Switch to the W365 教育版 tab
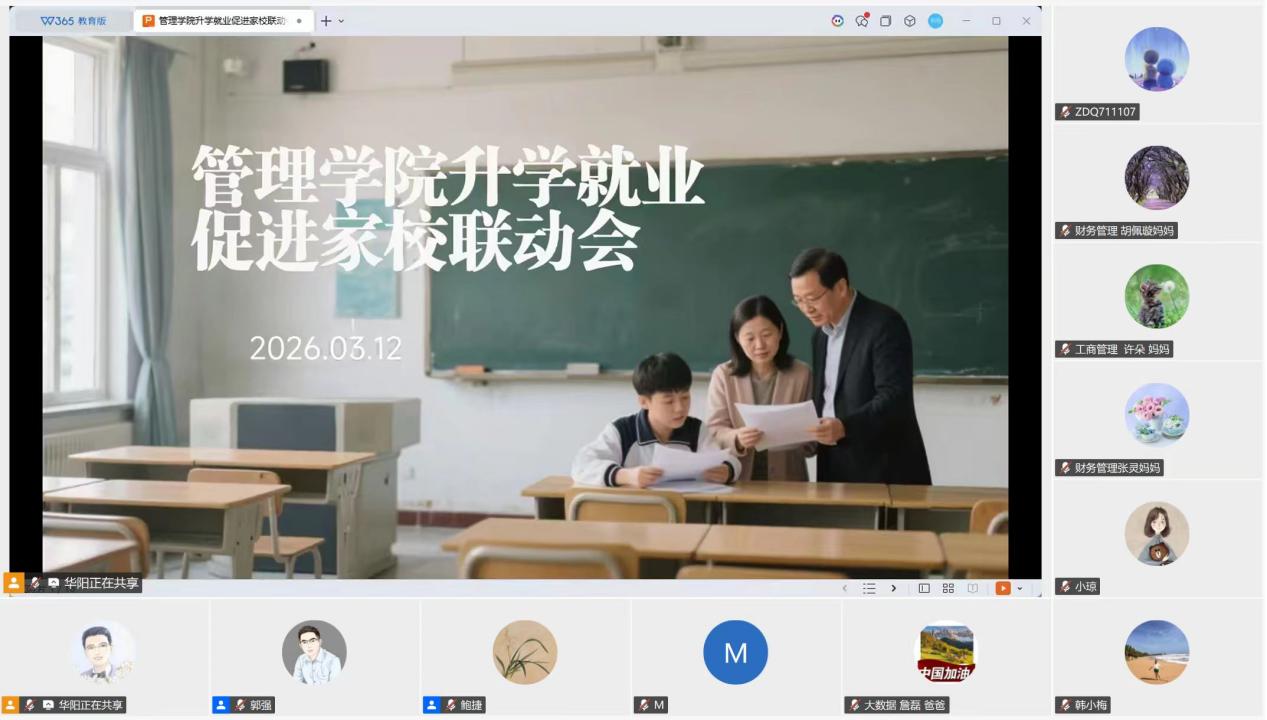Viewport: 1267px width, 720px height. point(73,21)
